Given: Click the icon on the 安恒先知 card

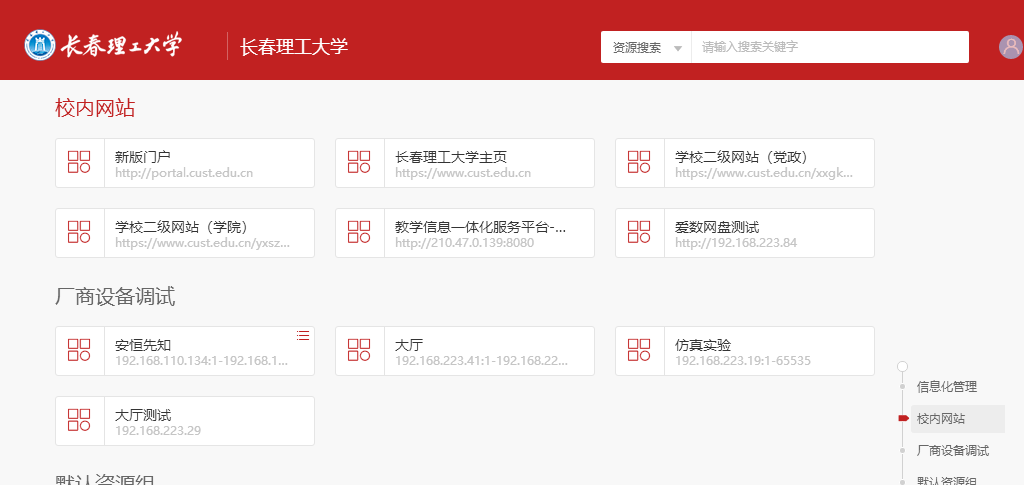Looking at the screenshot, I should [x=80, y=351].
